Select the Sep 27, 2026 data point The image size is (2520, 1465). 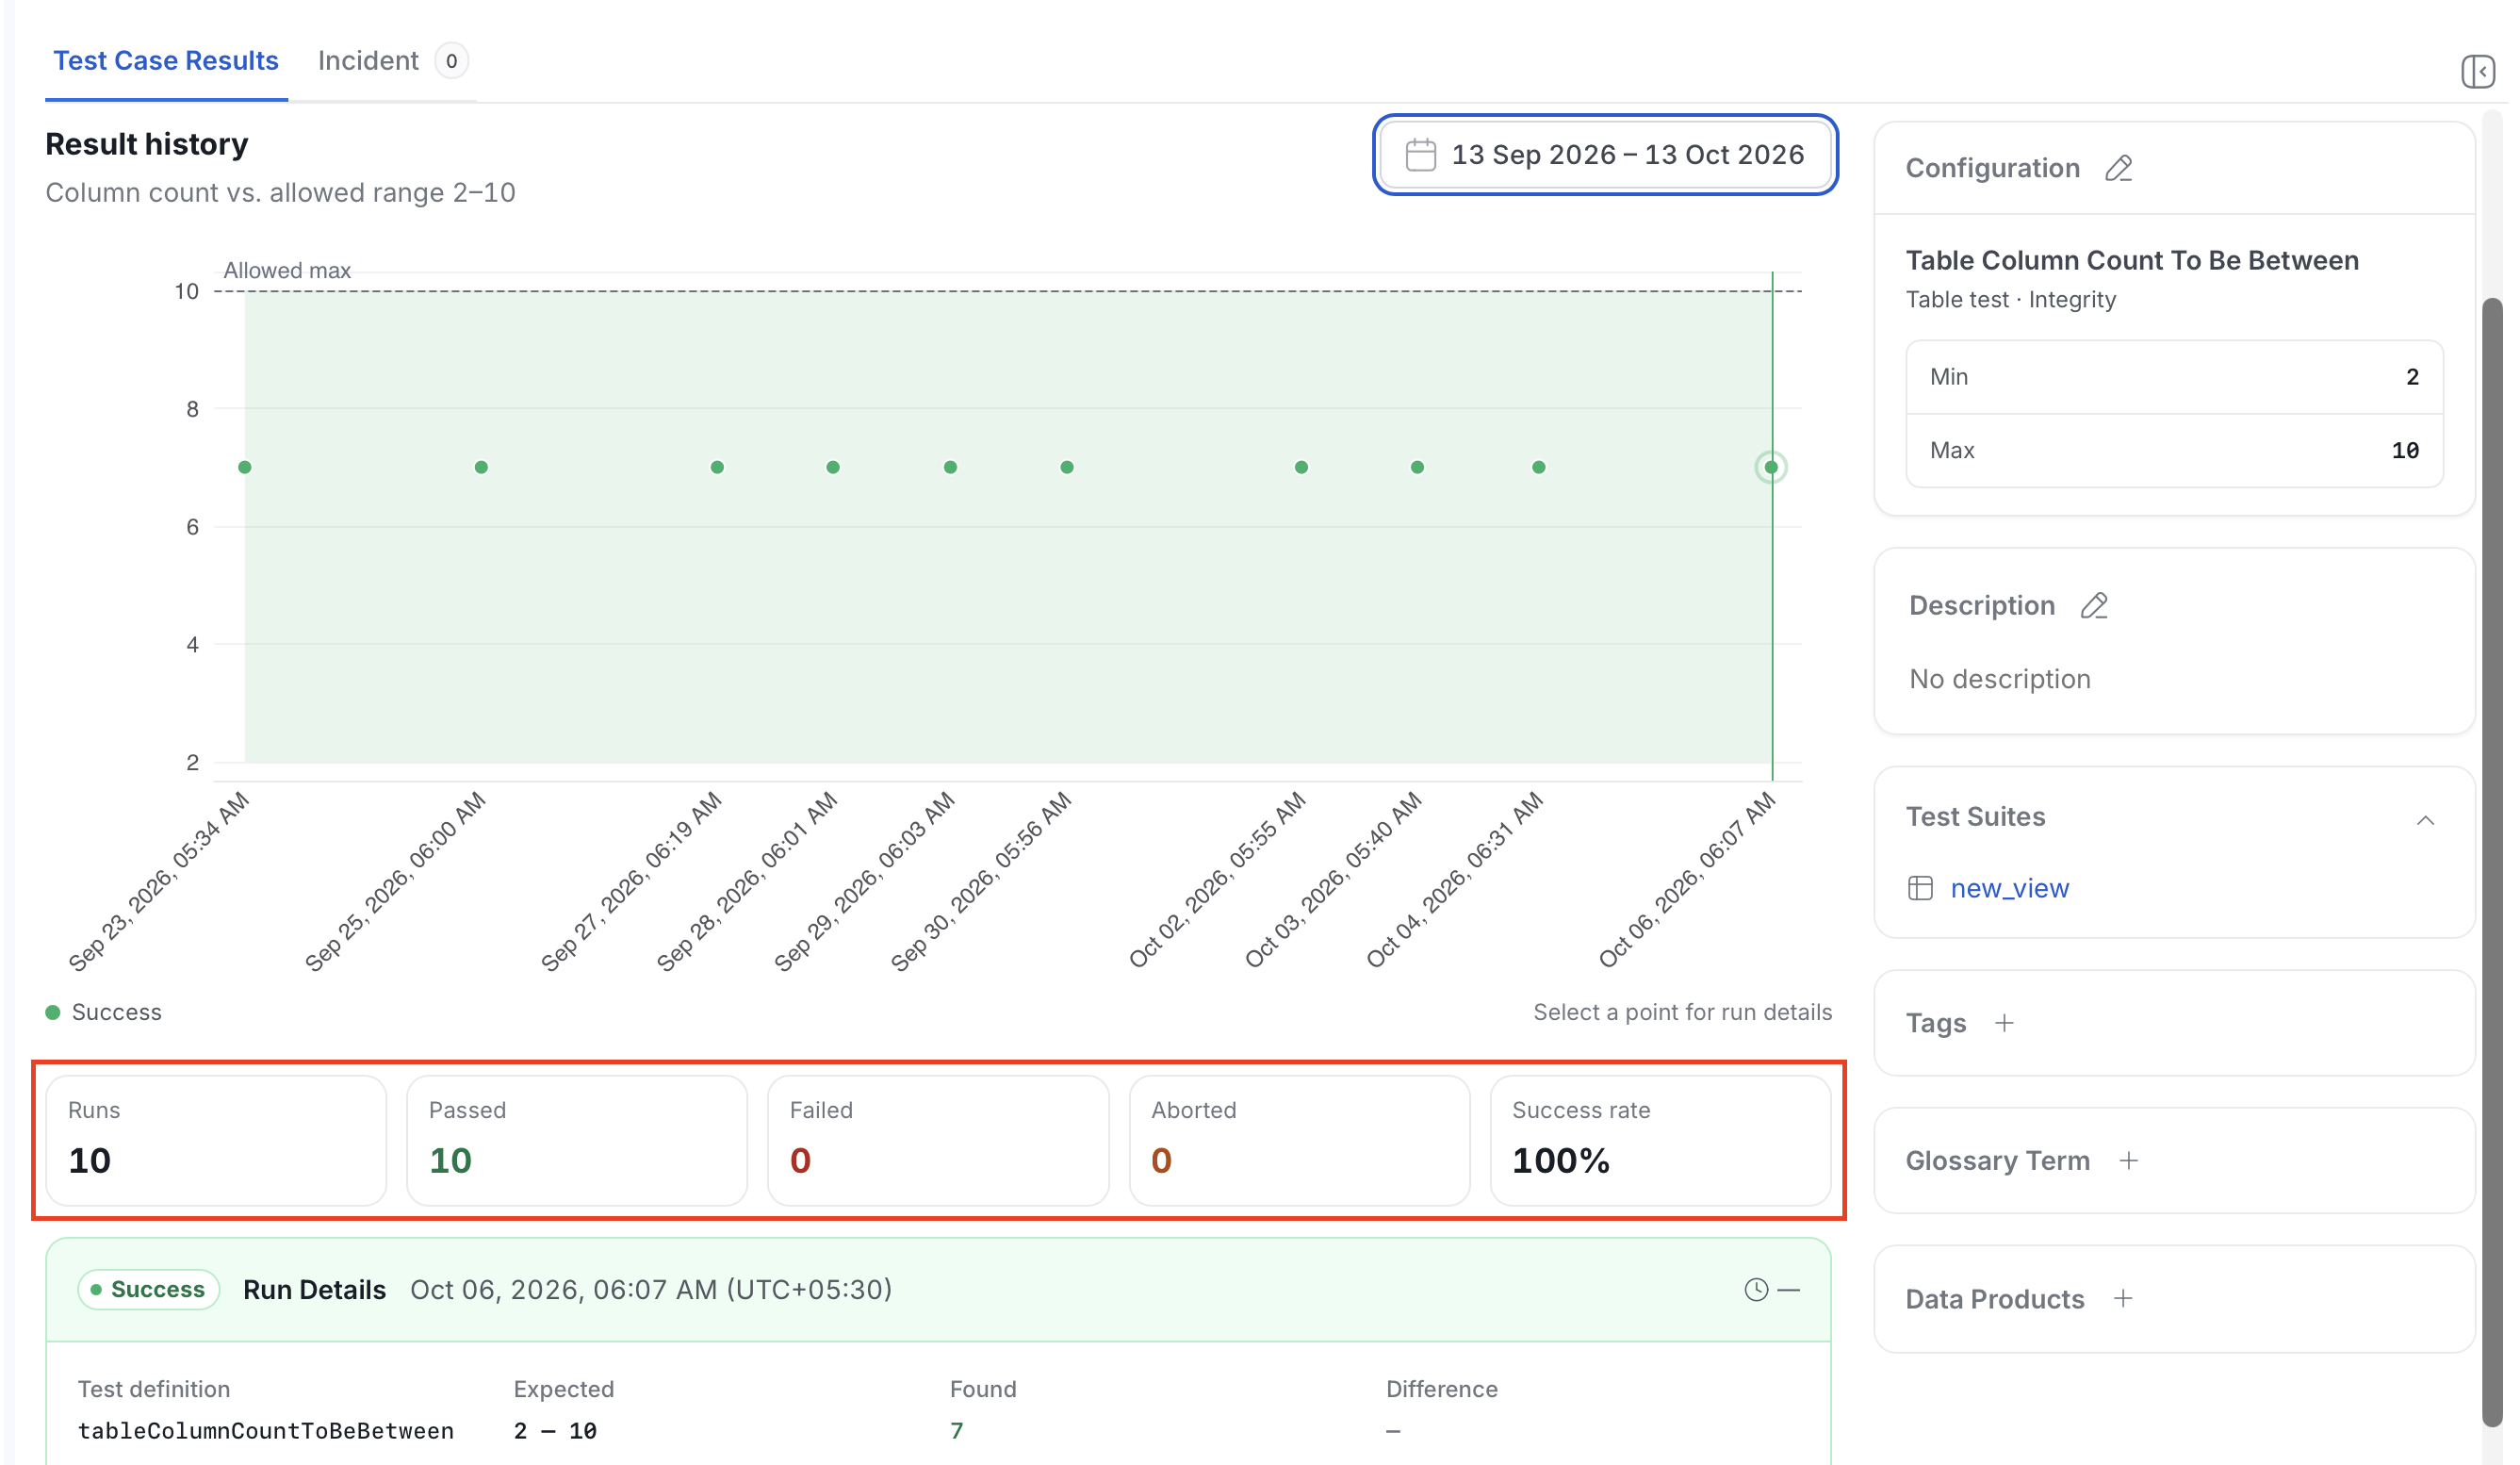pos(717,467)
